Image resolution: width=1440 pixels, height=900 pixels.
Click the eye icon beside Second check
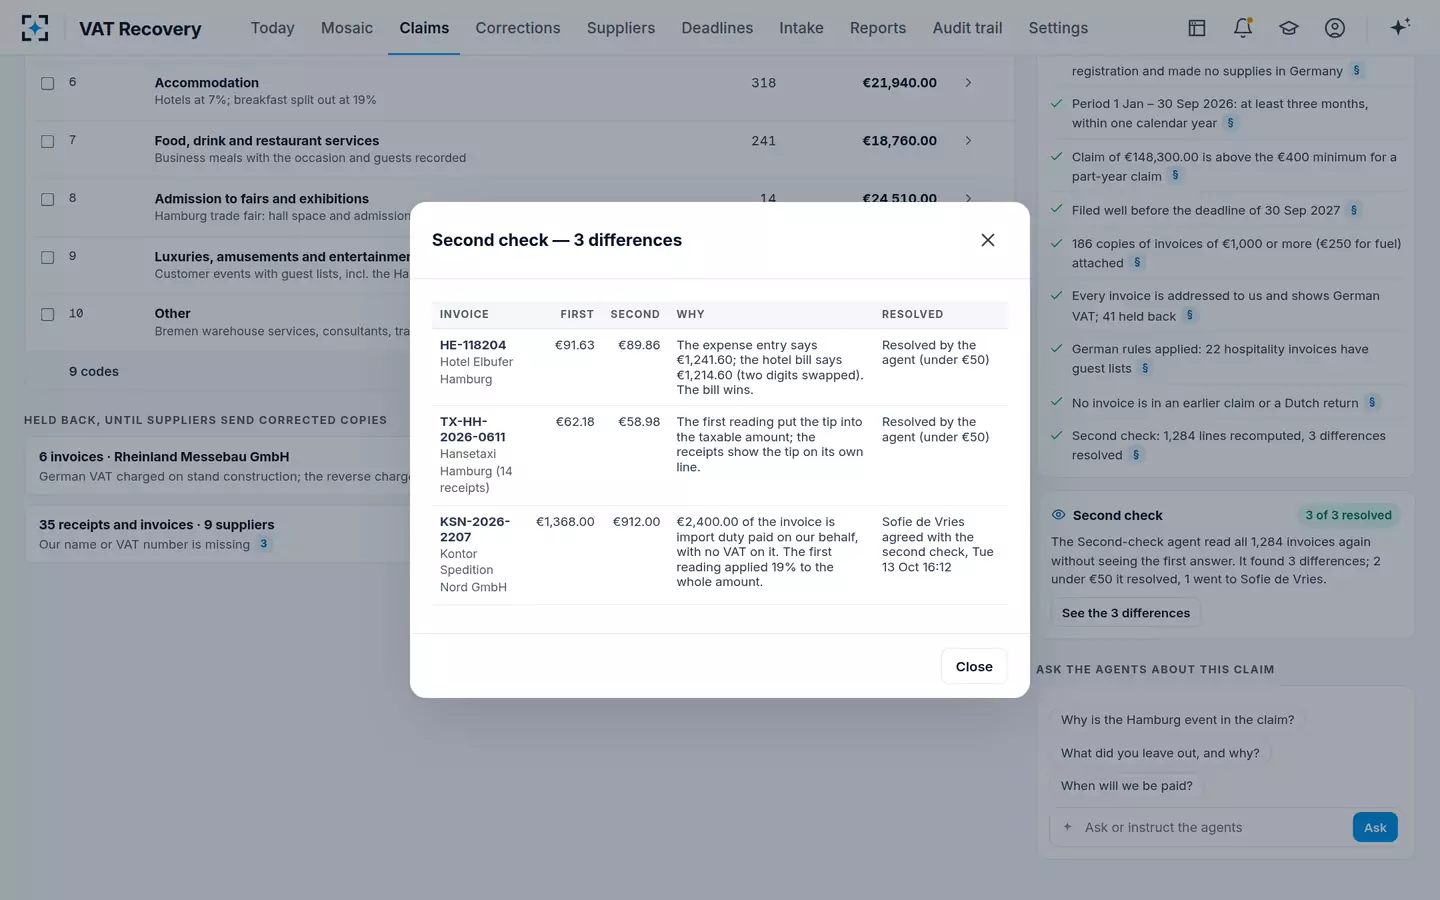tap(1058, 515)
